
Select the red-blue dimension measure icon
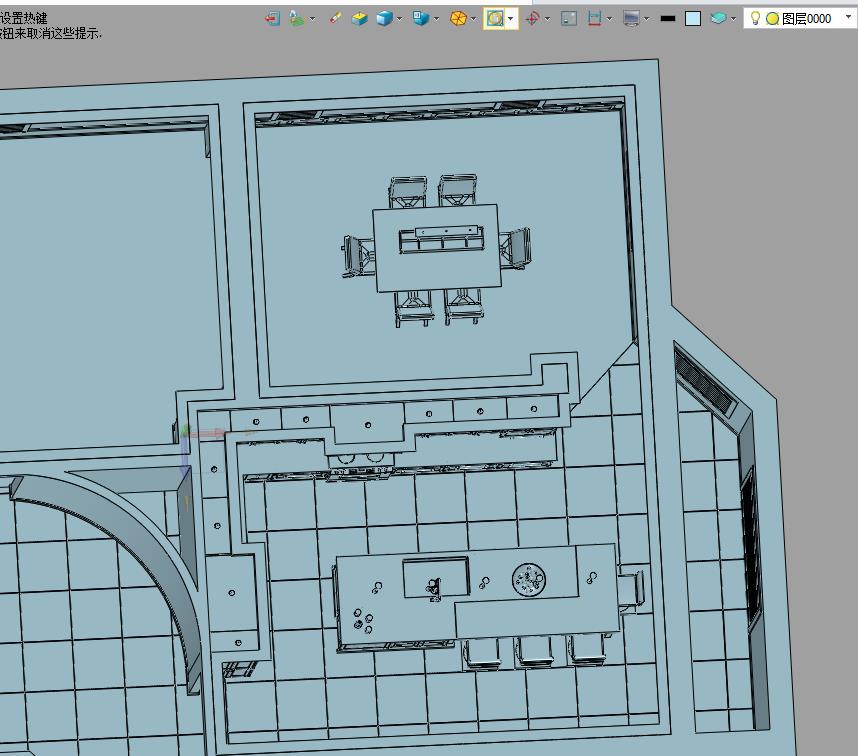pyautogui.click(x=594, y=19)
